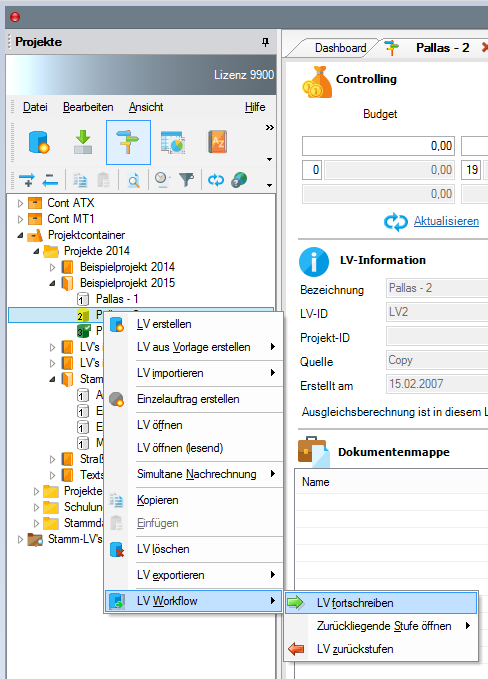Screen dimensions: 488x679
Task: Expand the Cont MT1 tree node
Action: [20, 219]
